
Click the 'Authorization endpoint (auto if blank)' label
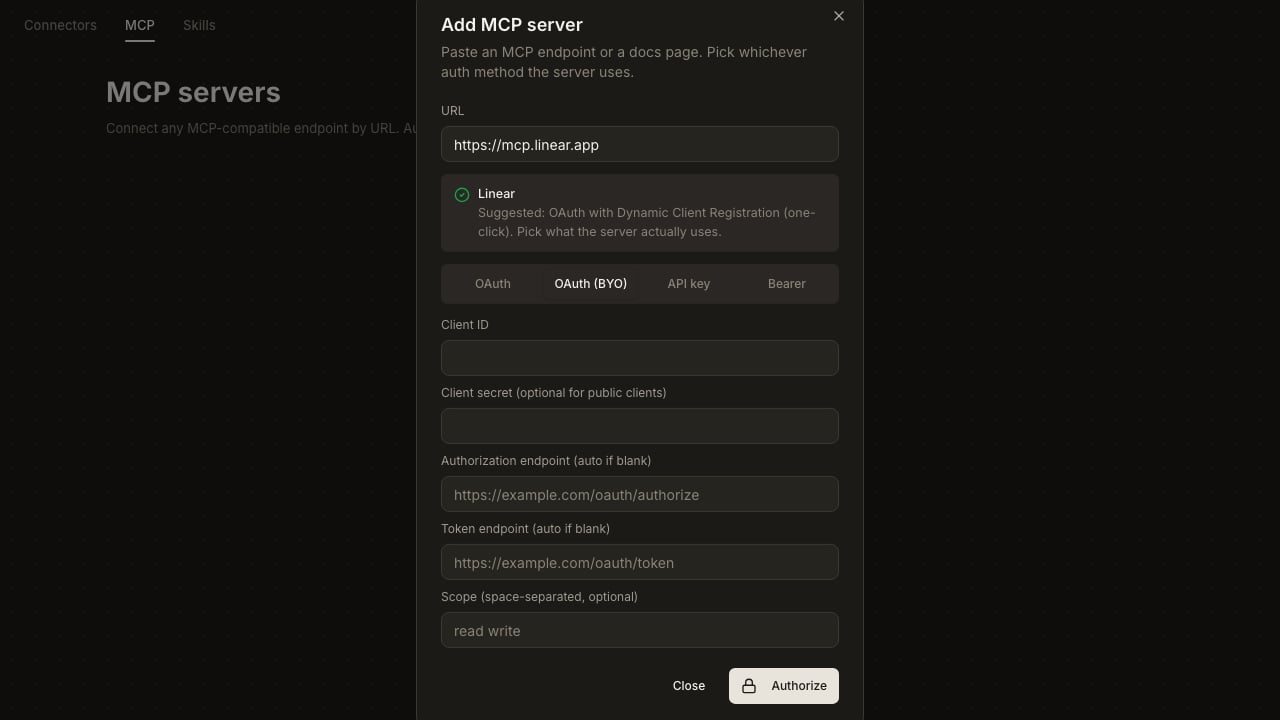point(546,461)
